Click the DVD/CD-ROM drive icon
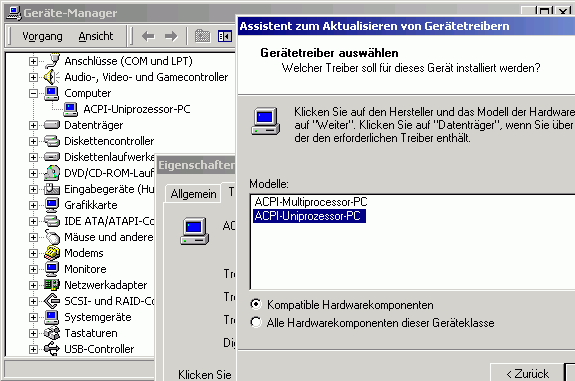The width and height of the screenshot is (575, 381). point(52,173)
